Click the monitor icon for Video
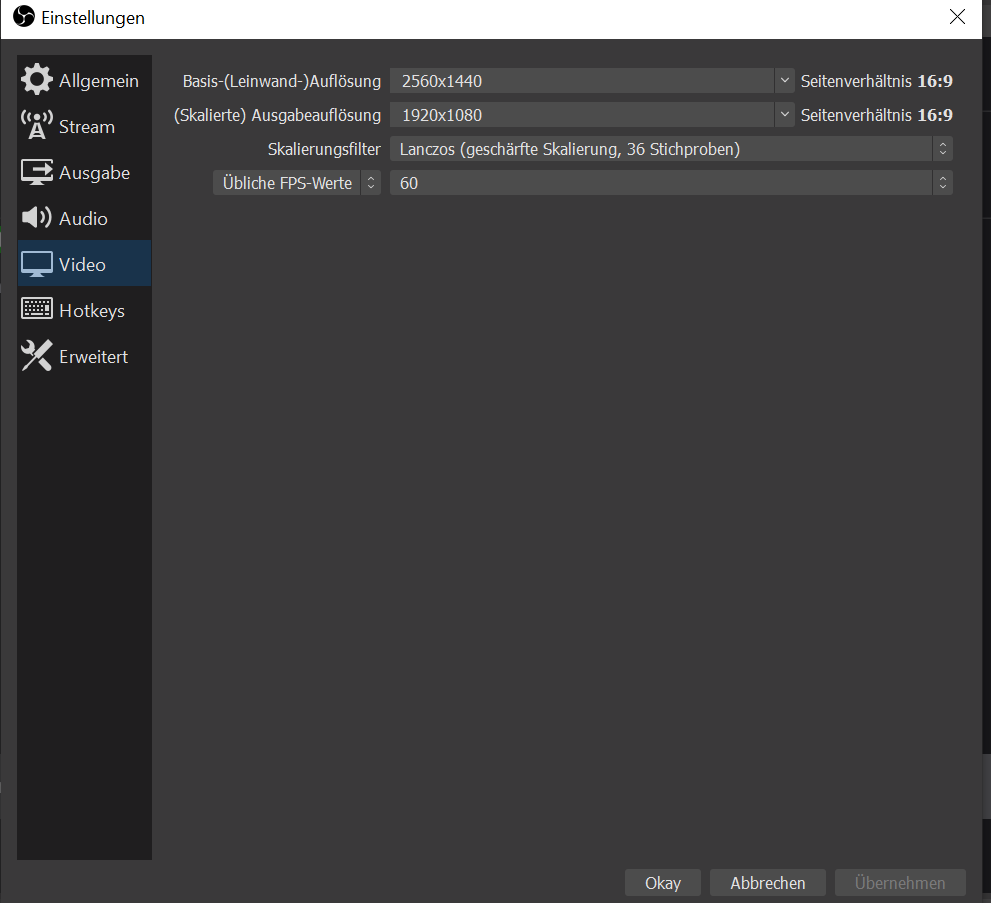 37,264
